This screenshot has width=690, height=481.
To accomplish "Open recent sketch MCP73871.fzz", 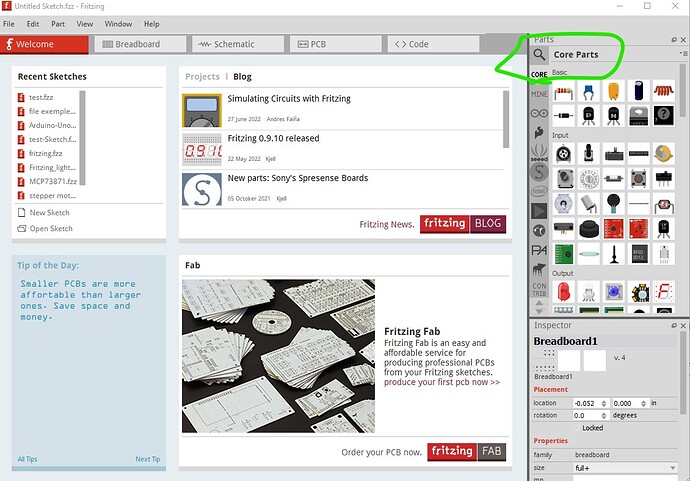I will pos(53,181).
